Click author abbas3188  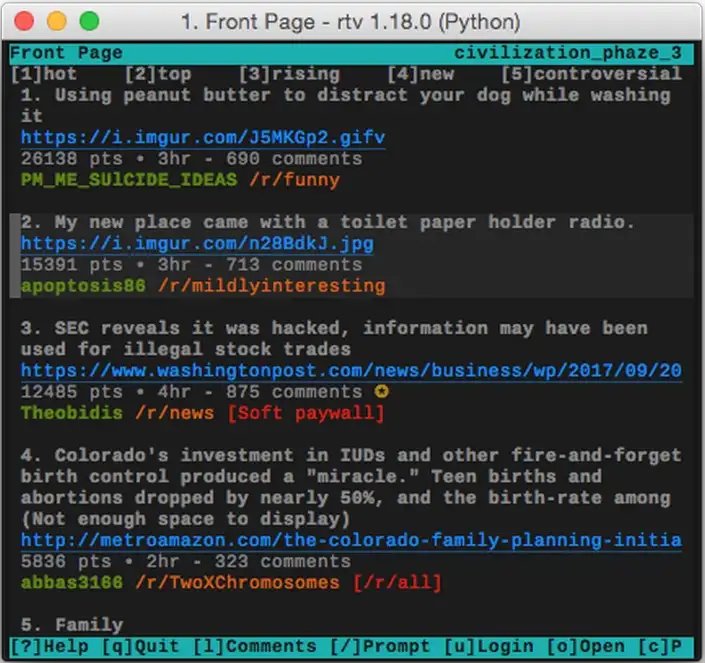click(72, 583)
